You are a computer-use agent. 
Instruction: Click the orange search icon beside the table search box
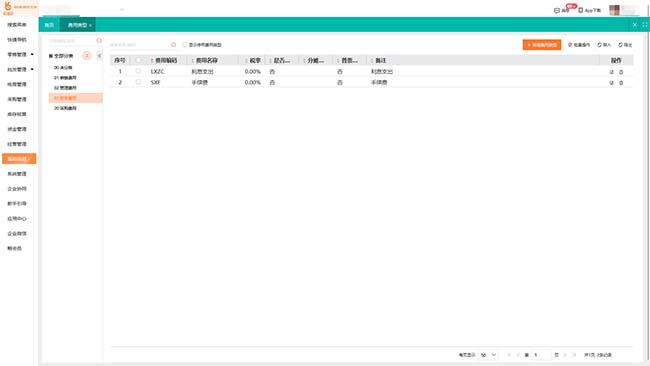(x=173, y=44)
